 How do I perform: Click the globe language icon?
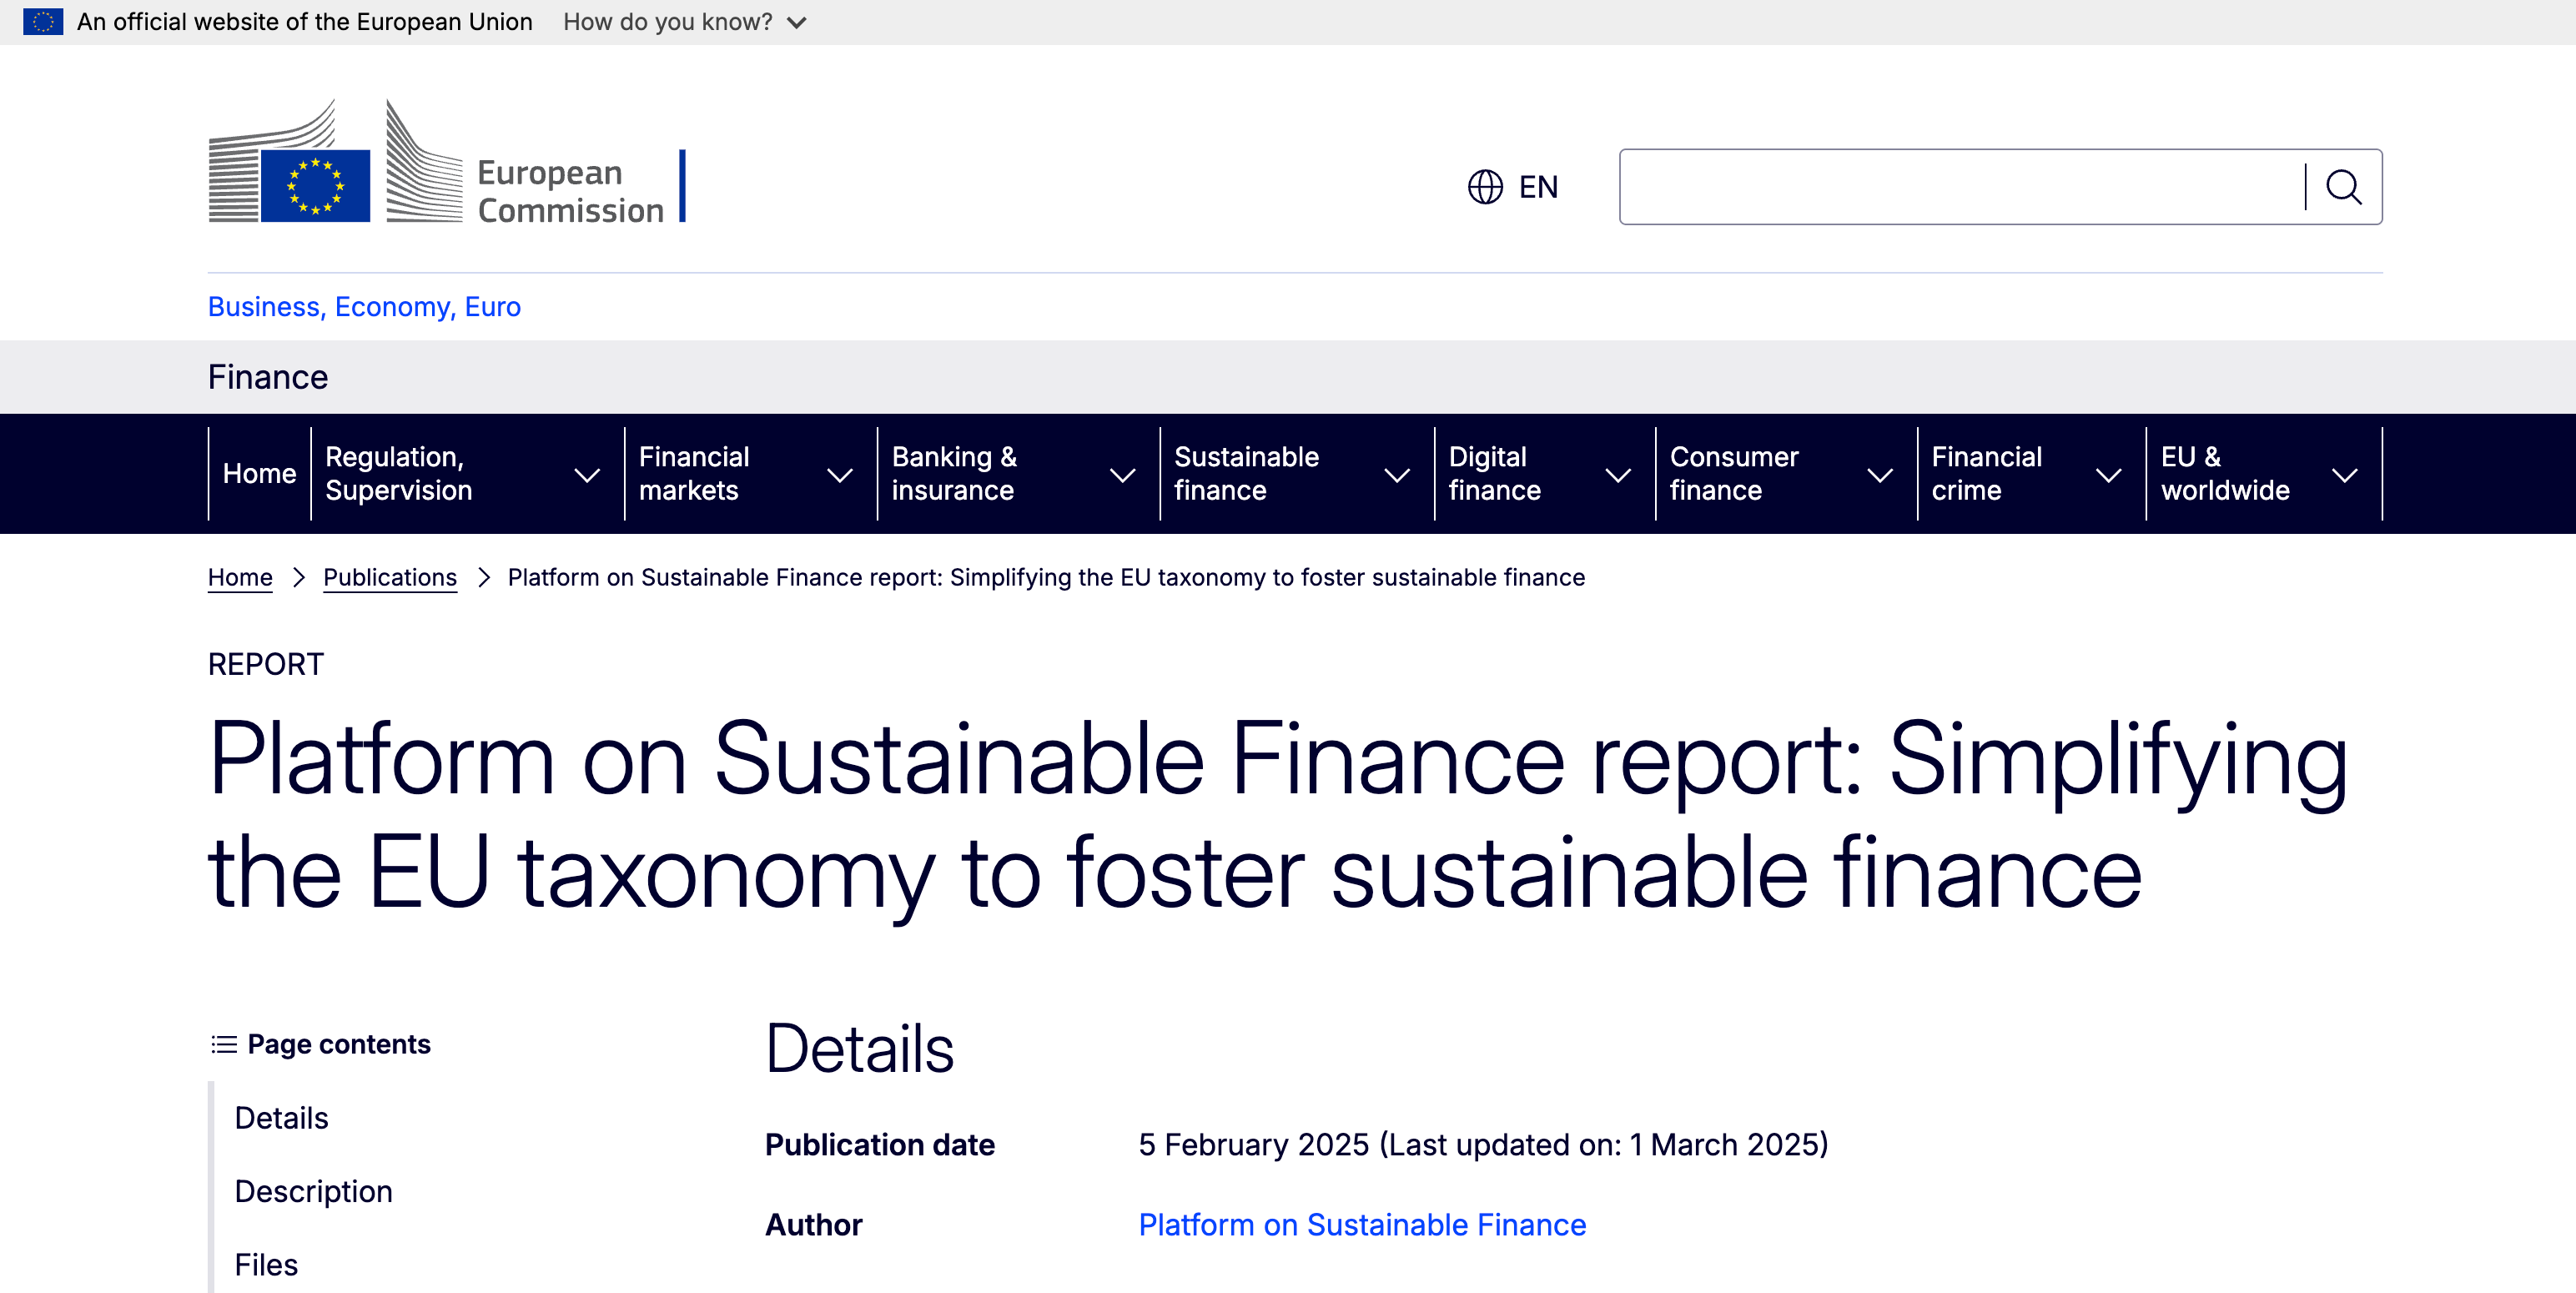1485,187
